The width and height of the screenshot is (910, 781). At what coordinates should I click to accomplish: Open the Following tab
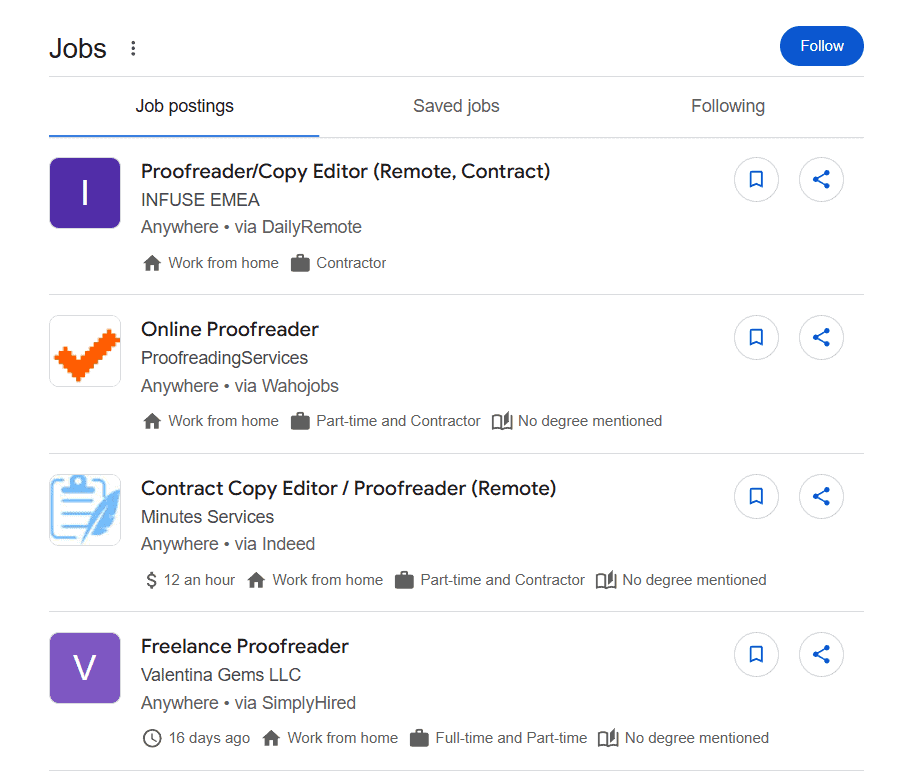click(728, 106)
